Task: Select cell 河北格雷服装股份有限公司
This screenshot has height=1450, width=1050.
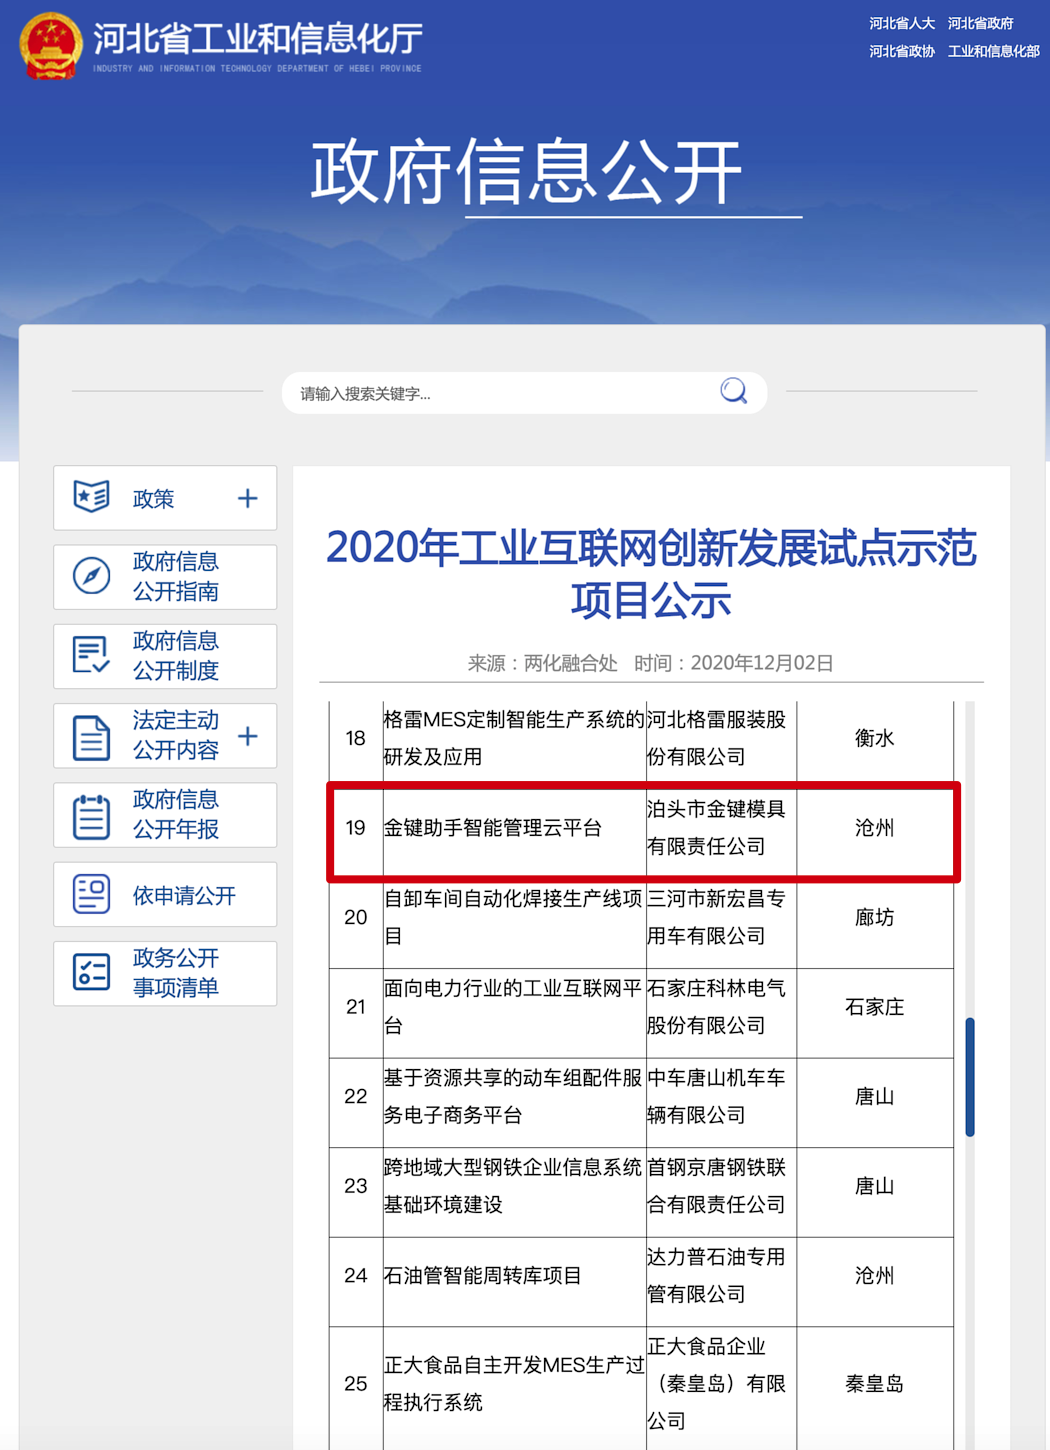Action: [721, 738]
